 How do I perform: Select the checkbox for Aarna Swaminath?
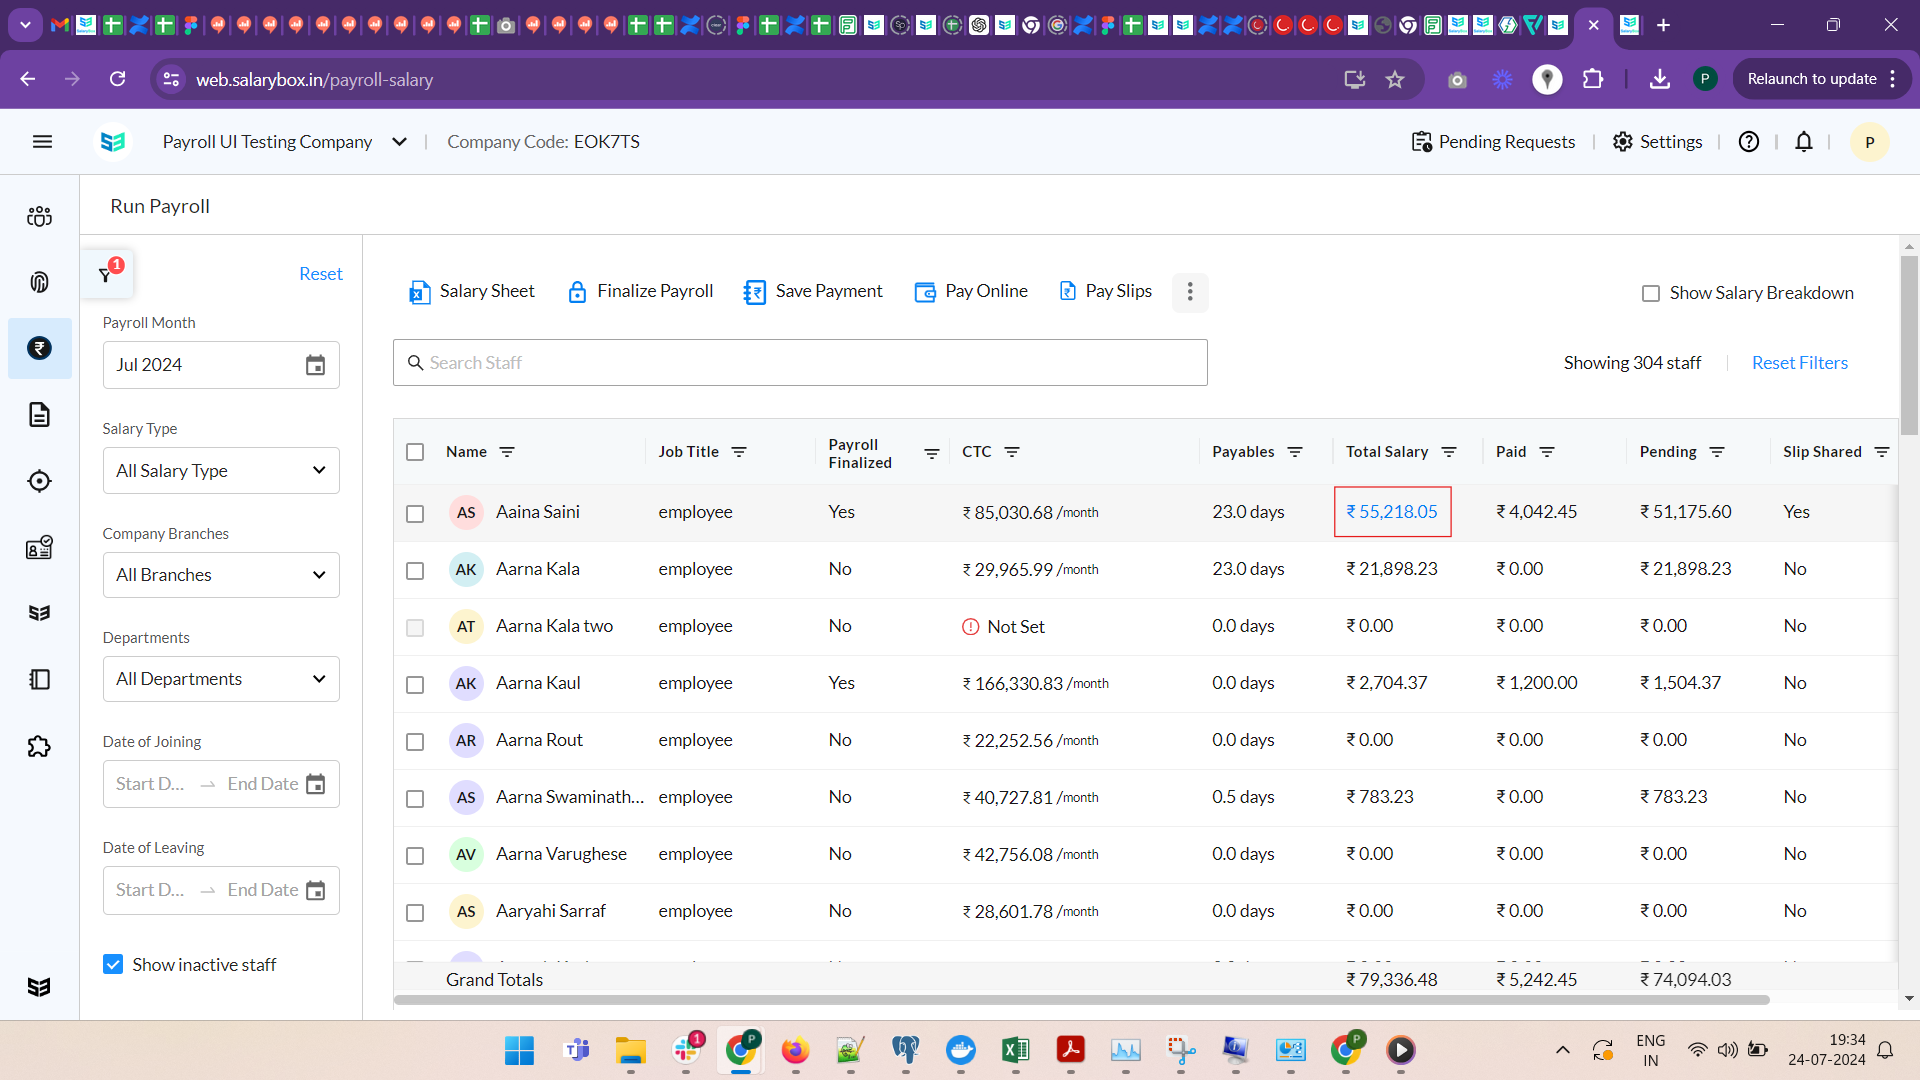pyautogui.click(x=415, y=799)
